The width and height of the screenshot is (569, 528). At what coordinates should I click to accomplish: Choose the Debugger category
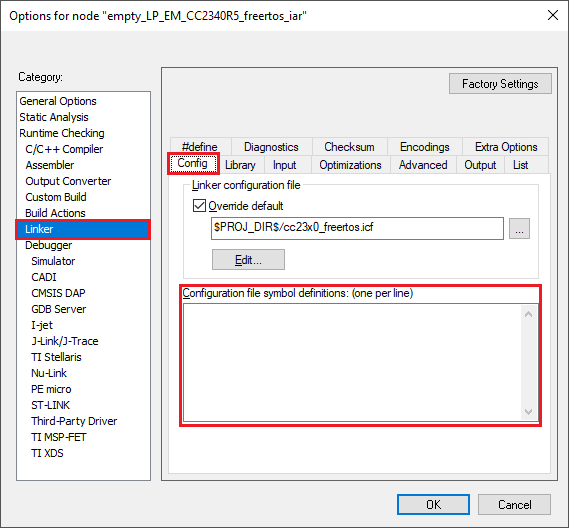click(x=49, y=245)
